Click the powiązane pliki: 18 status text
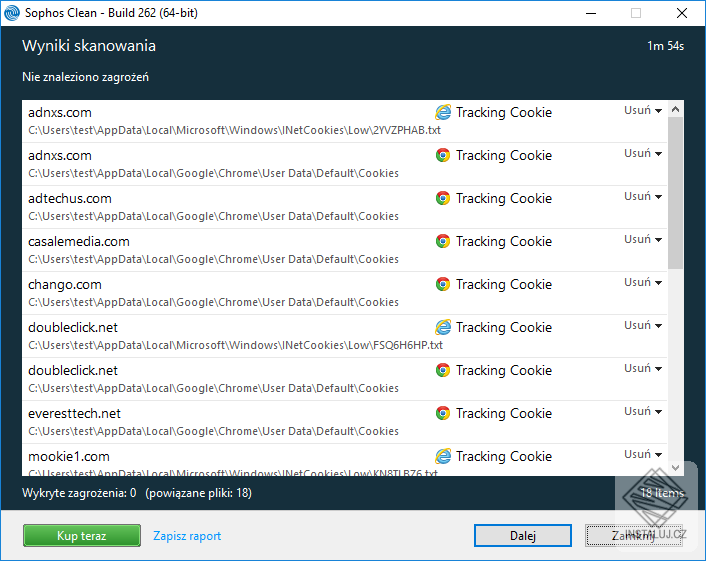 [x=199, y=493]
